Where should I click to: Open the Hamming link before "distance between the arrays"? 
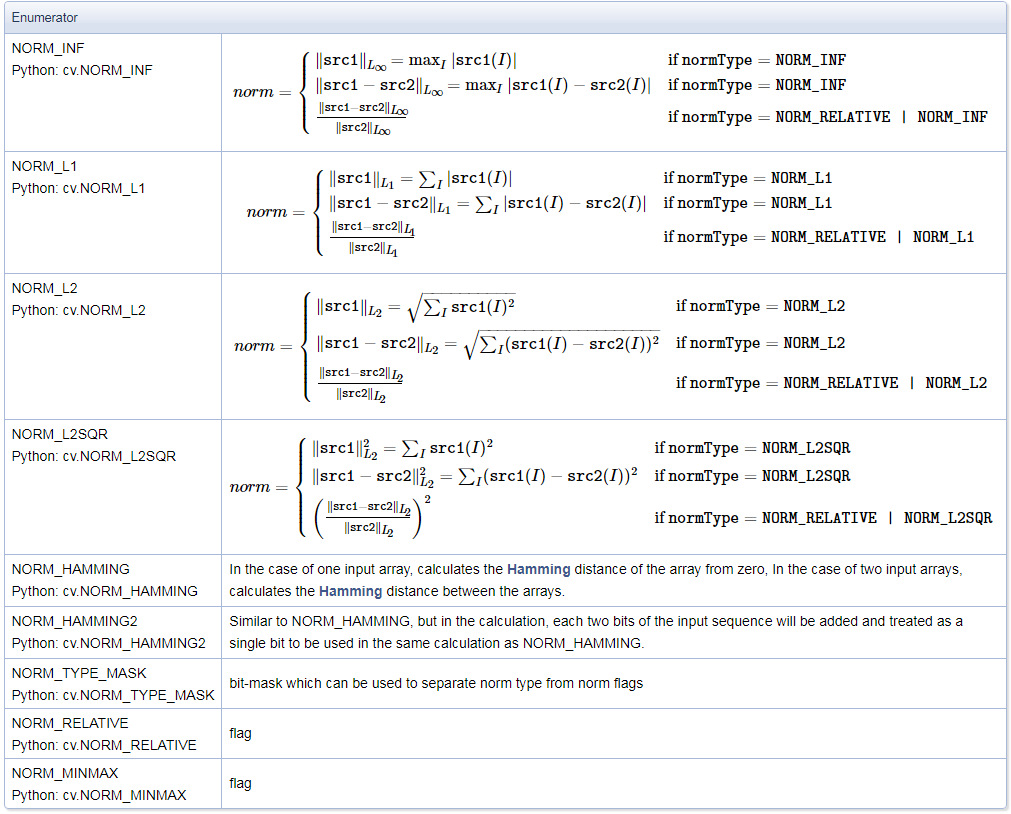(350, 591)
